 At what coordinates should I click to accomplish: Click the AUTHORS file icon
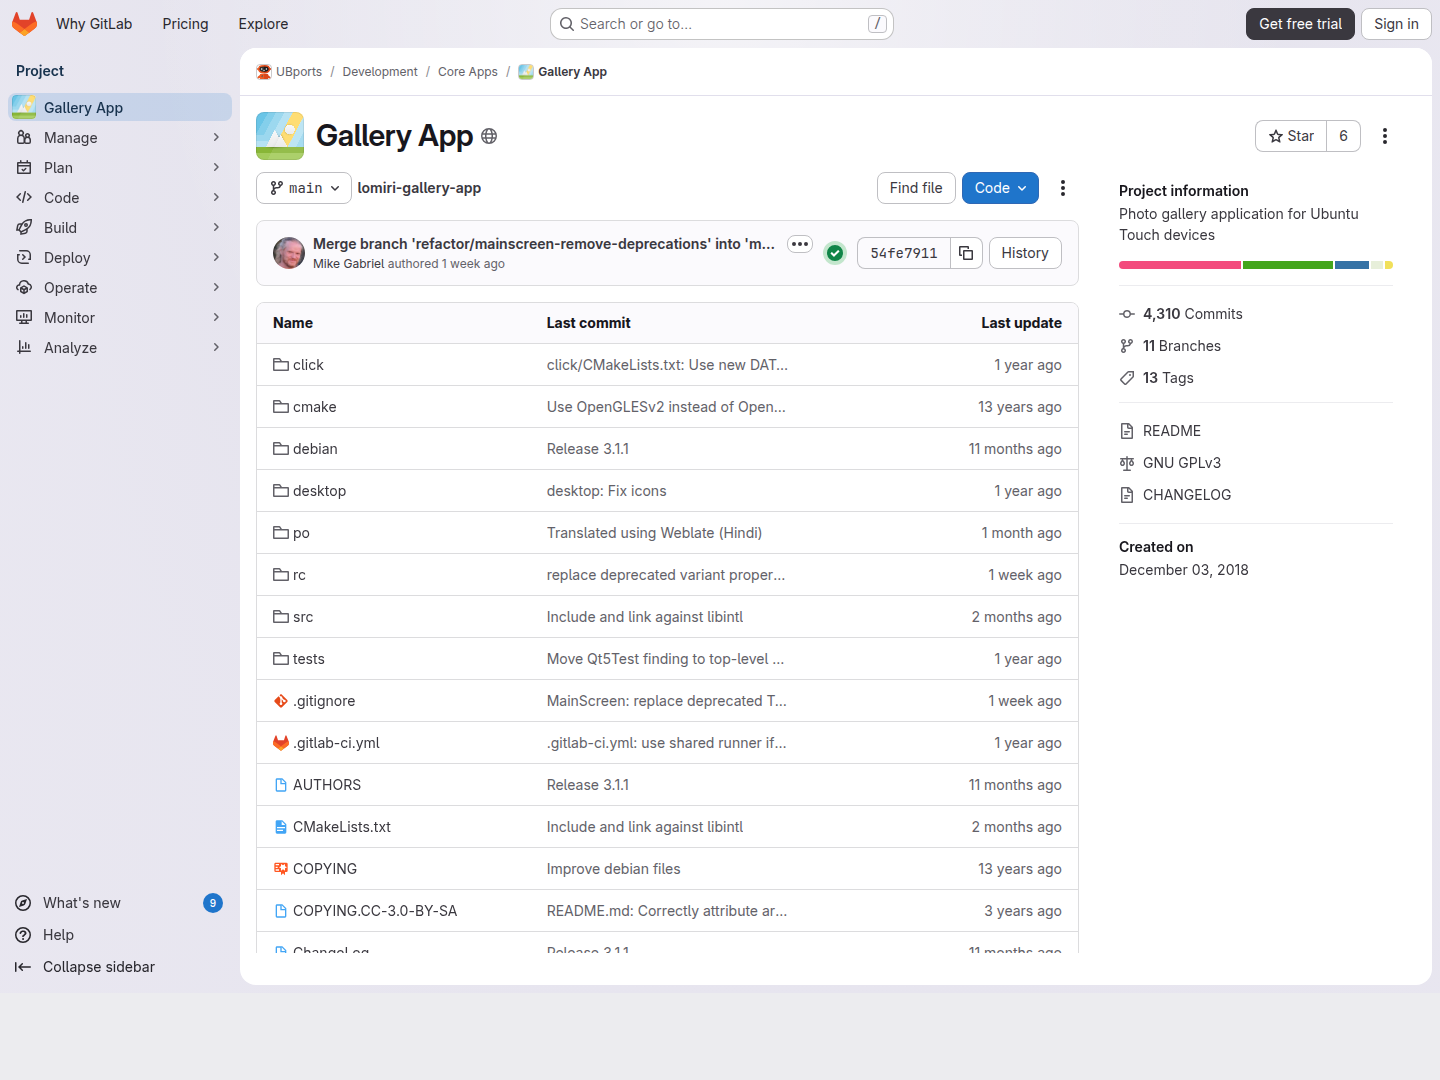coord(281,785)
